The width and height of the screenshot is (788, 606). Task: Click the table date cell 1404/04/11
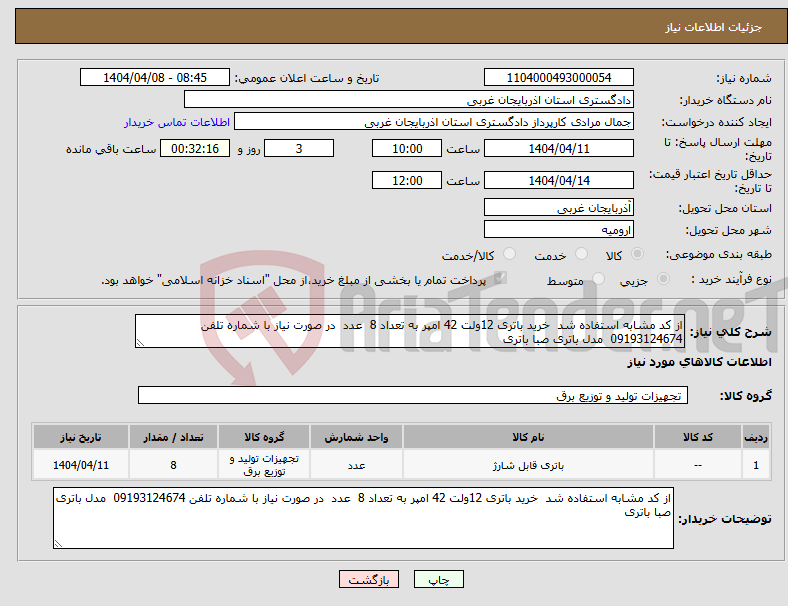[x=81, y=465]
